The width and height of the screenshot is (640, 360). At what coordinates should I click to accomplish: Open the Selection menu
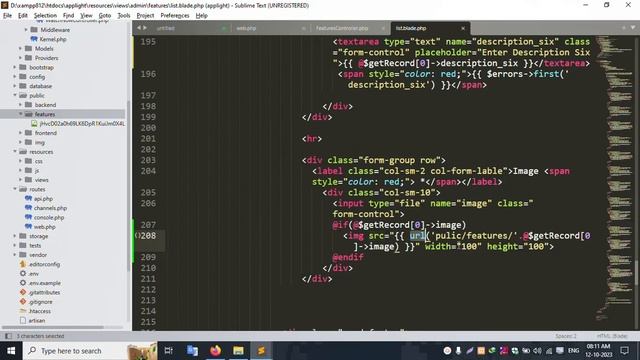[x=45, y=16]
